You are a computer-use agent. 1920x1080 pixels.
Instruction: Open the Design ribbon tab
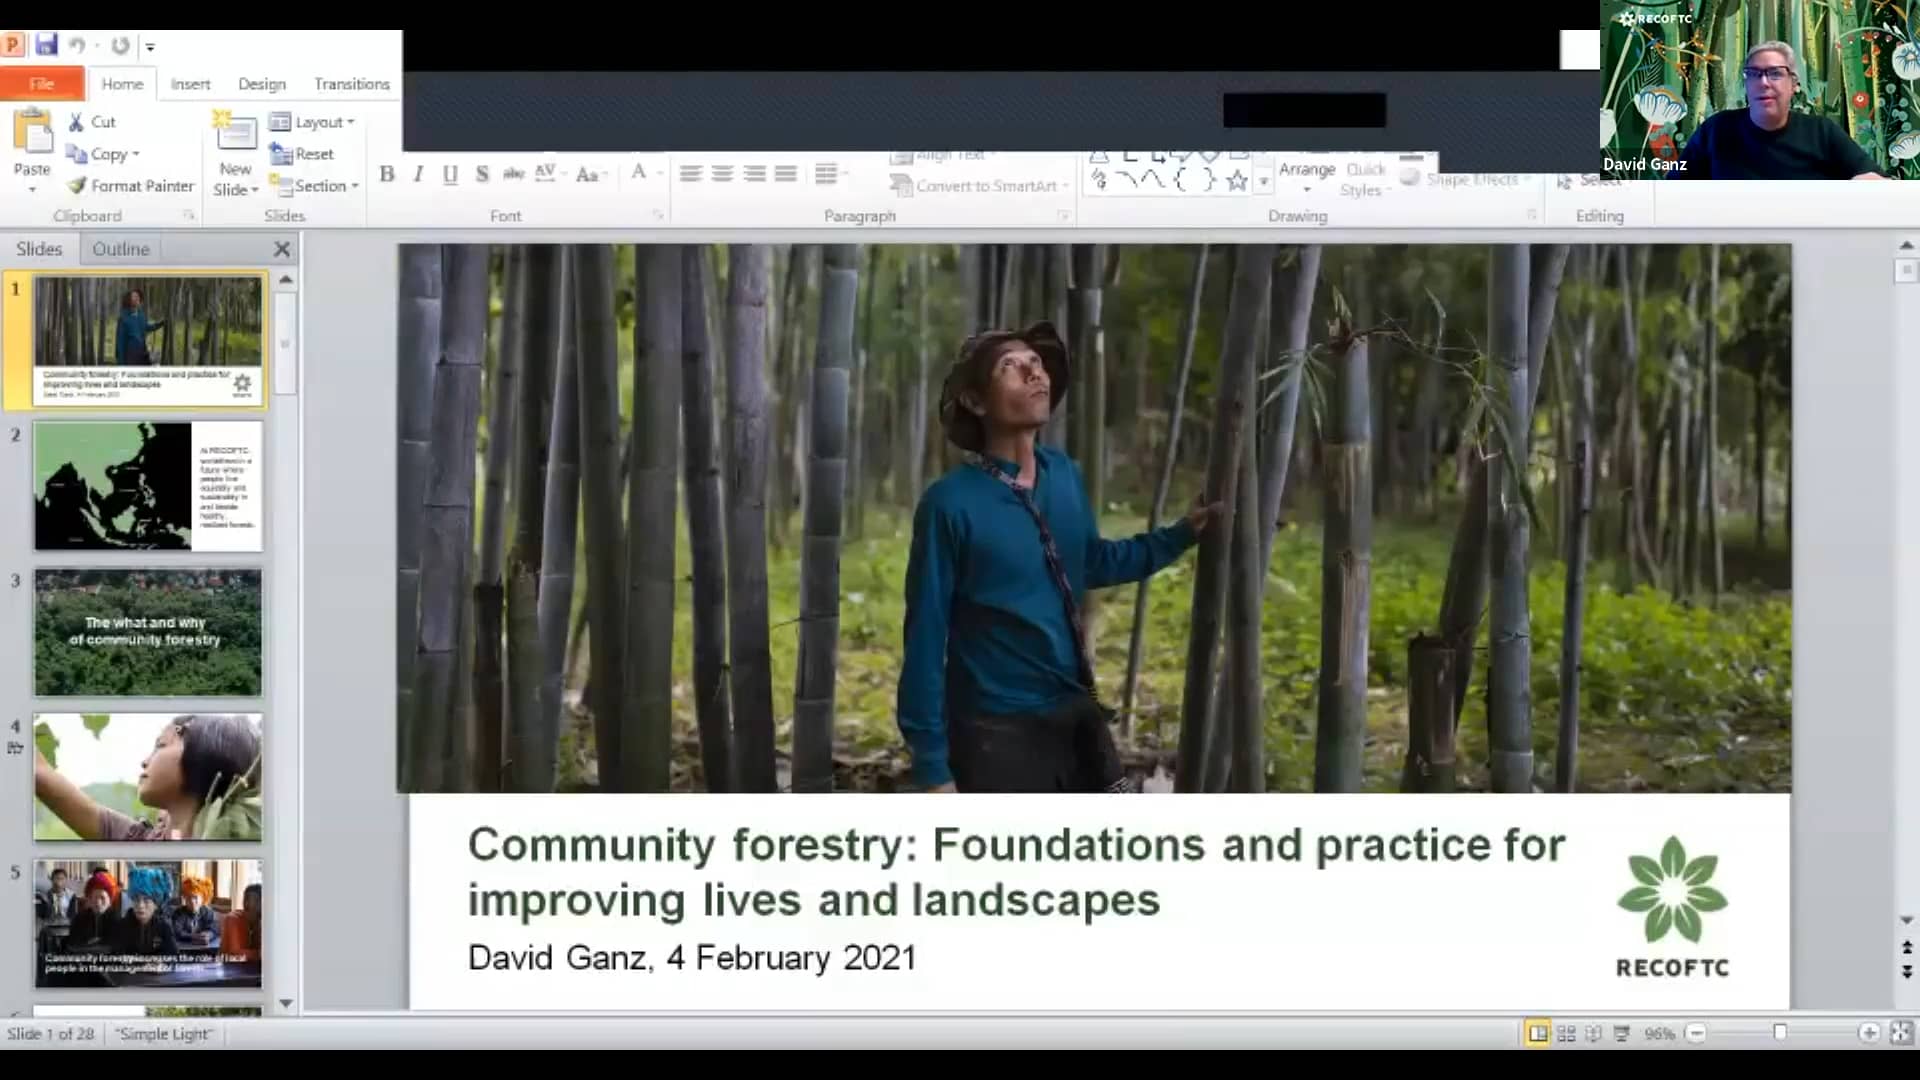click(x=261, y=84)
